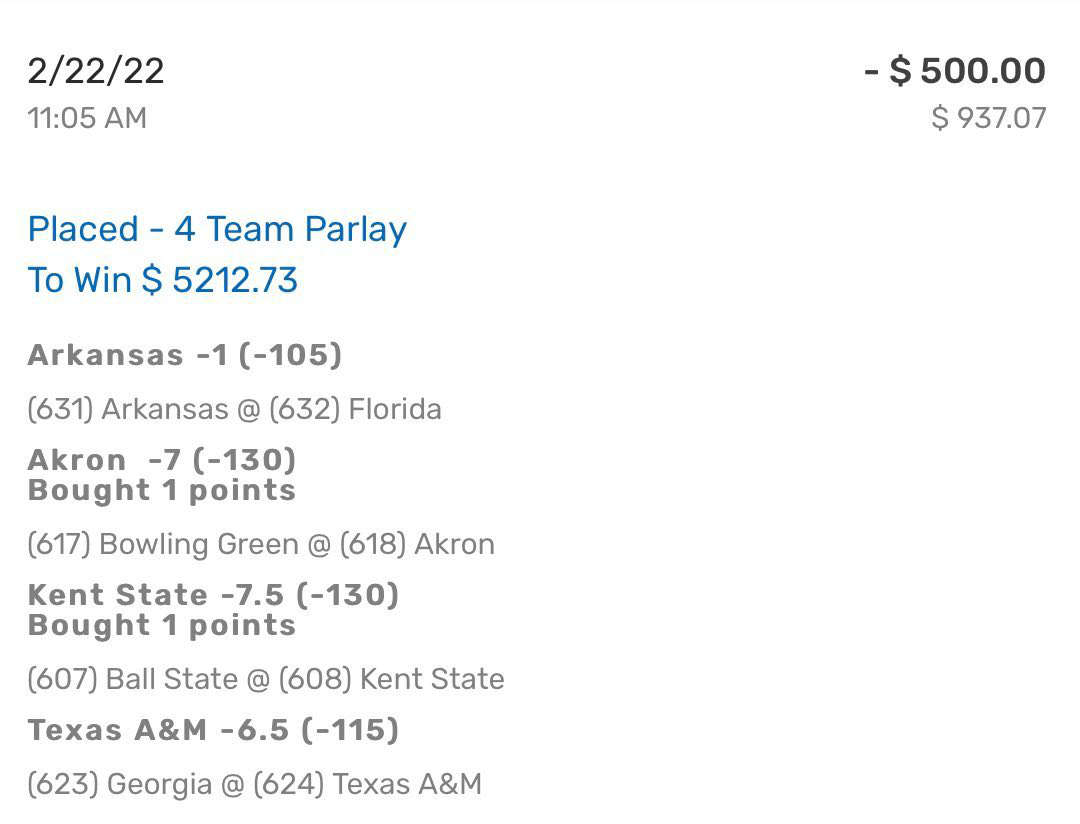Viewport: 1080px width, 824px height.
Task: Select the Arkansas -1 (-105) pick
Action: pyautogui.click(x=185, y=356)
